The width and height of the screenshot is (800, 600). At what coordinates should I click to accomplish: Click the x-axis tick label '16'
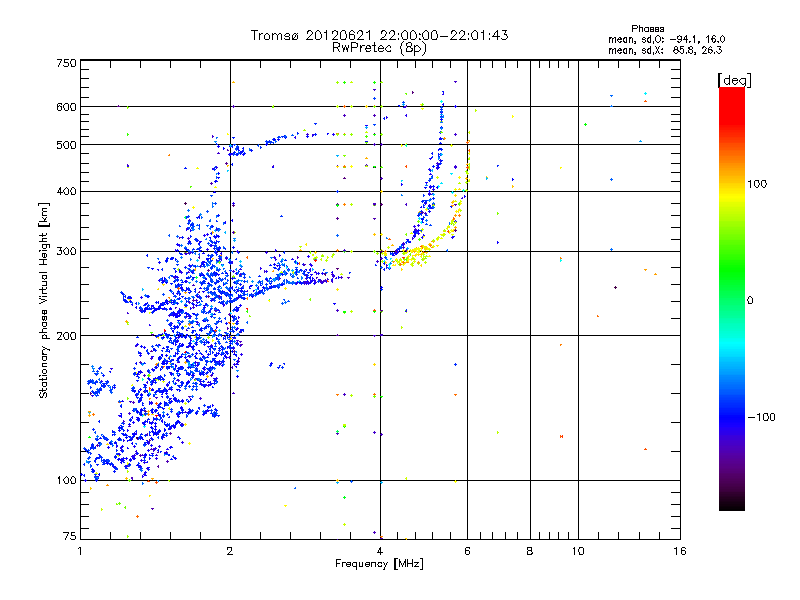click(680, 551)
